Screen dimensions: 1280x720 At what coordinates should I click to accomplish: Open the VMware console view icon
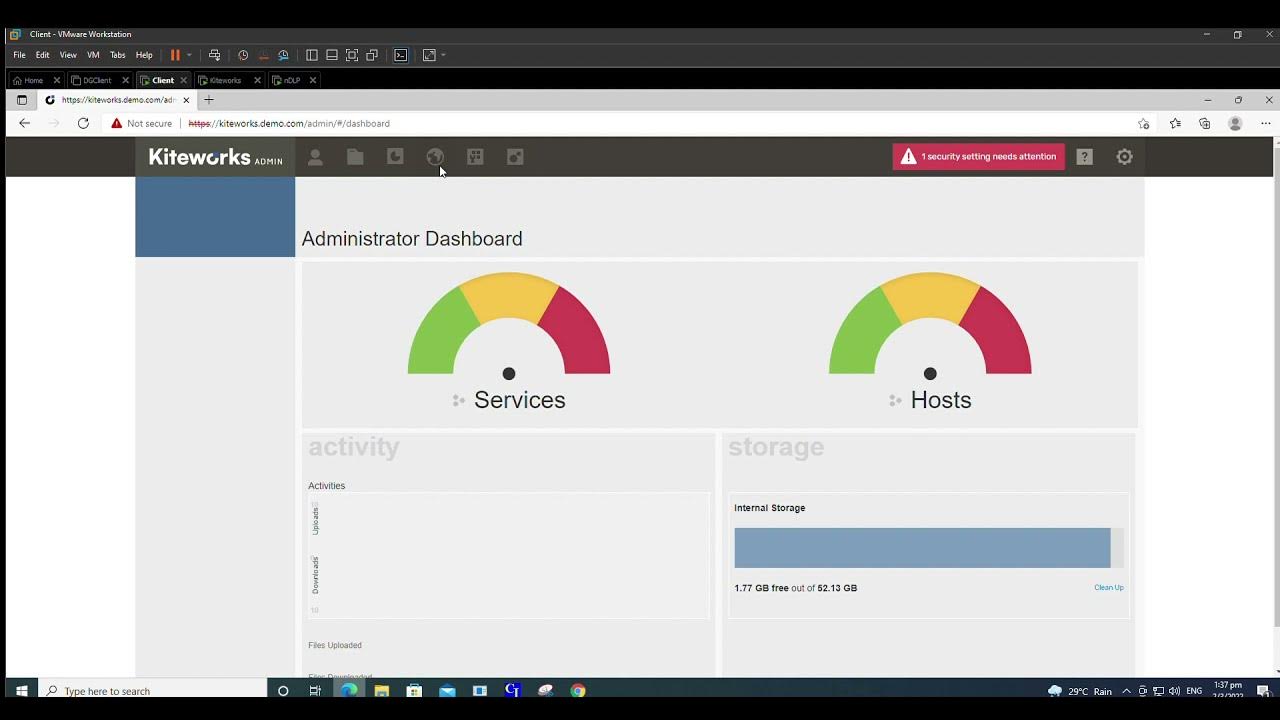pyautogui.click(x=401, y=55)
